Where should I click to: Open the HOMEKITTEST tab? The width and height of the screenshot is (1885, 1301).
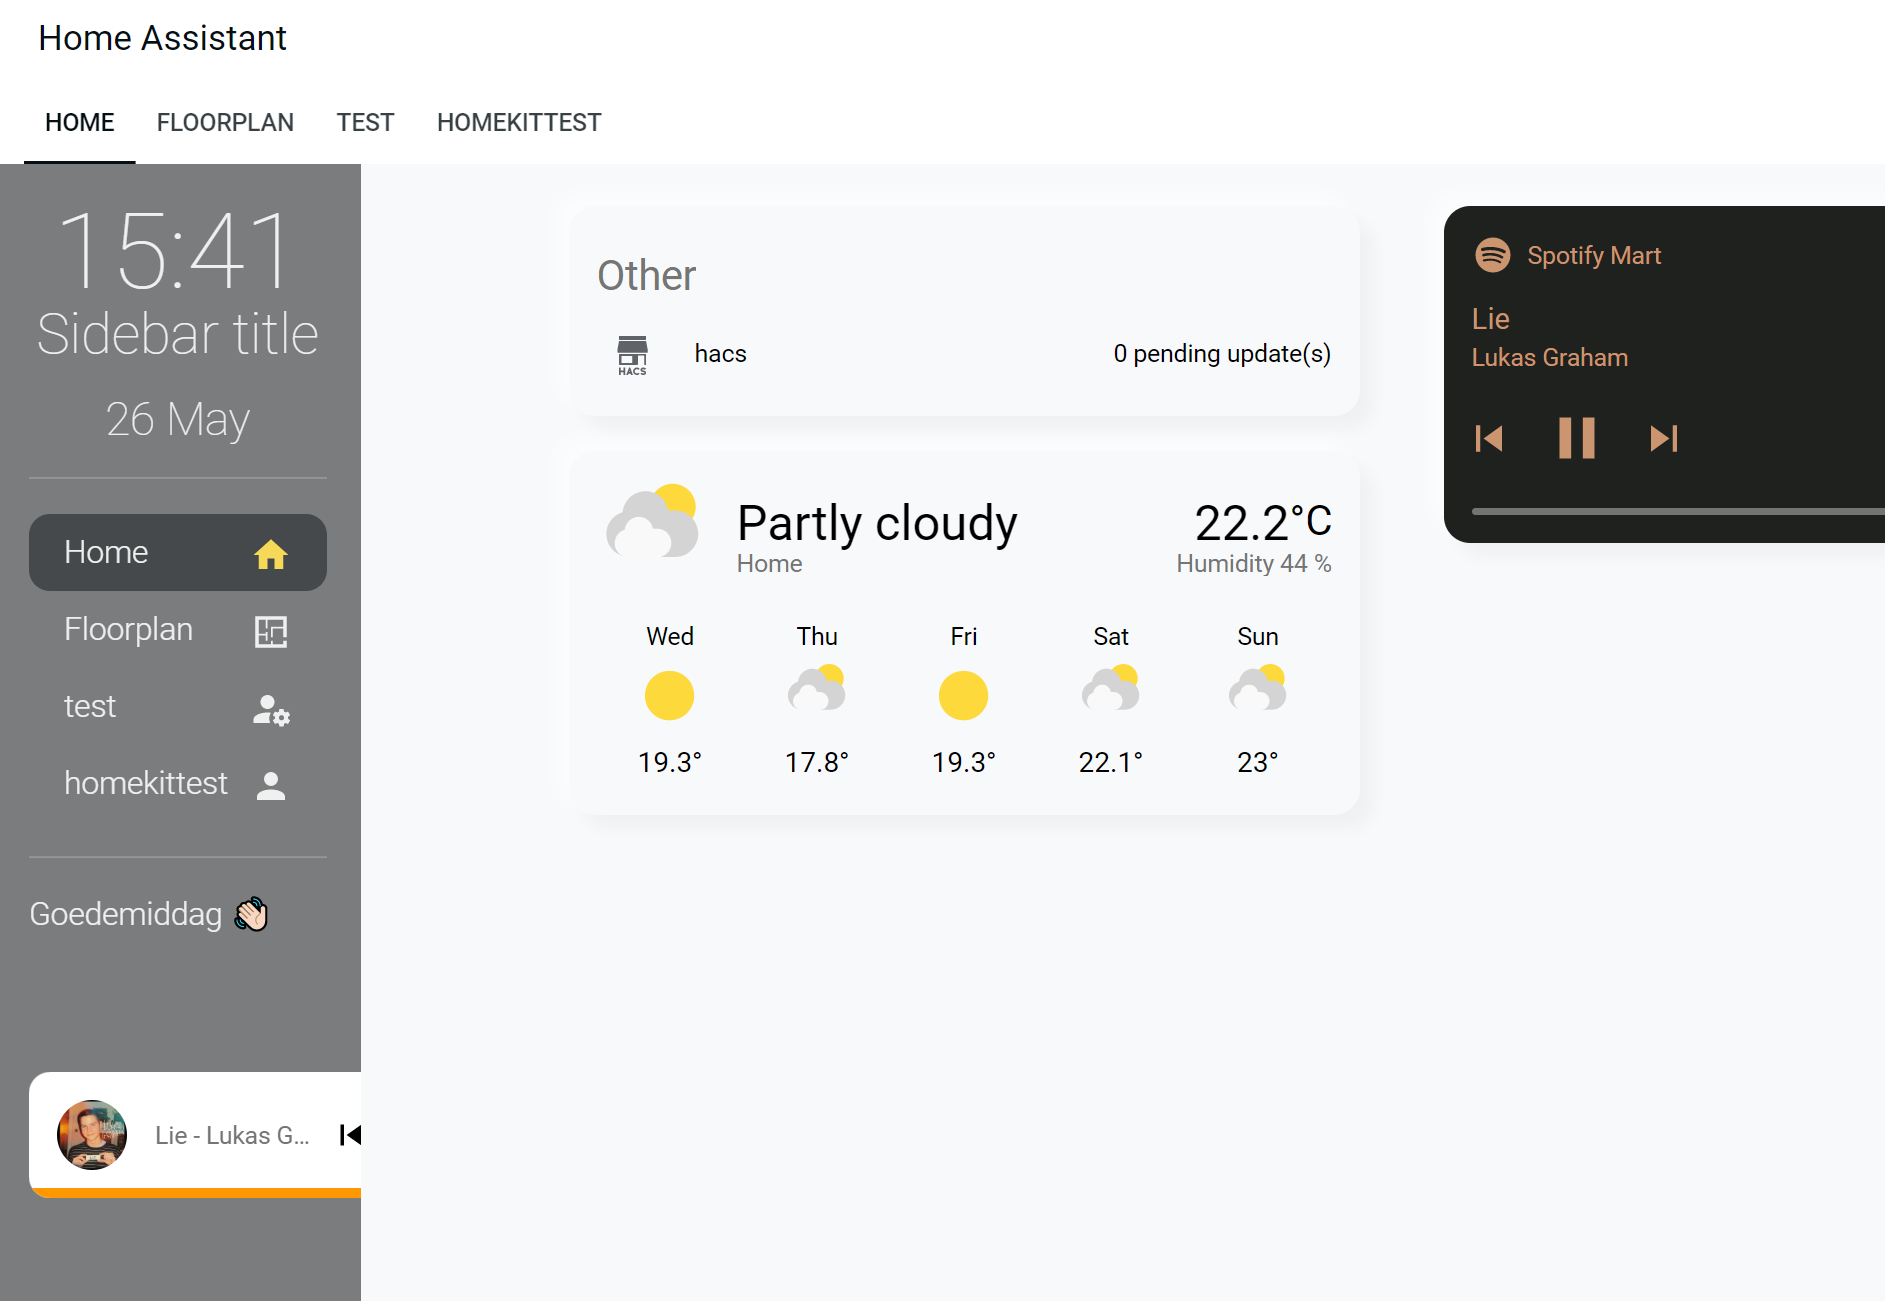518,122
